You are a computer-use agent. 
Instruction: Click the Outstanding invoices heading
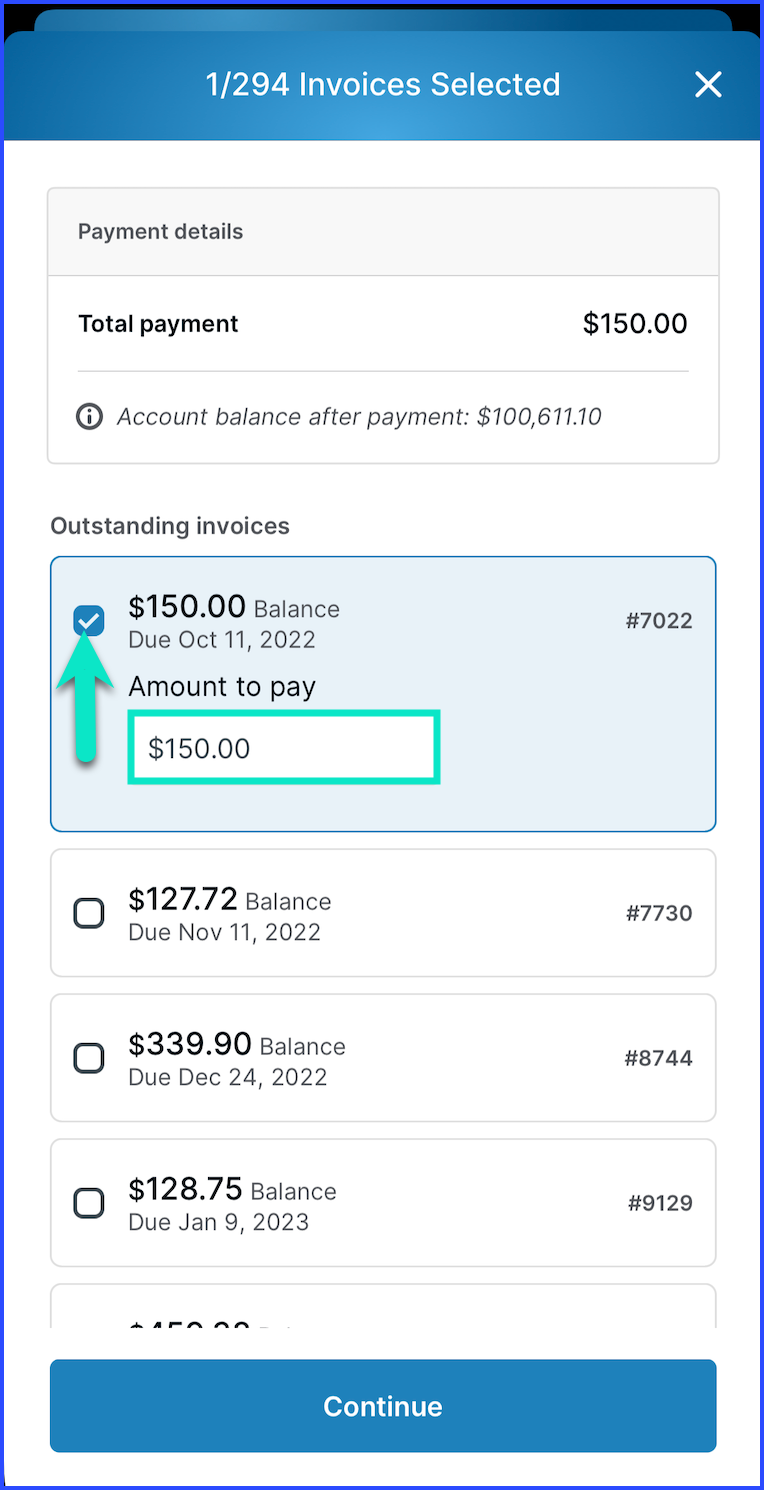tap(170, 526)
